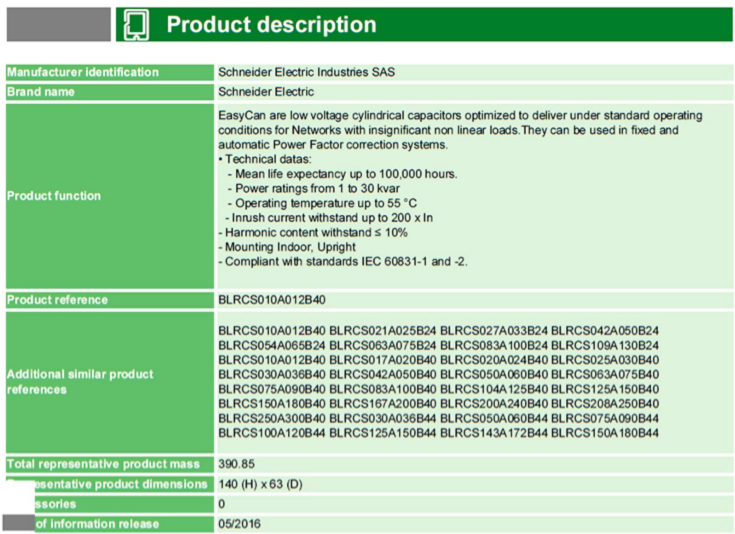Select the mass value 390.85

[x=237, y=464]
